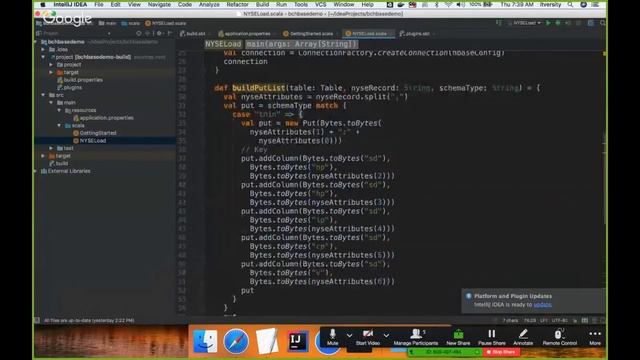Click New Share in Zoom toolbar

458,337
